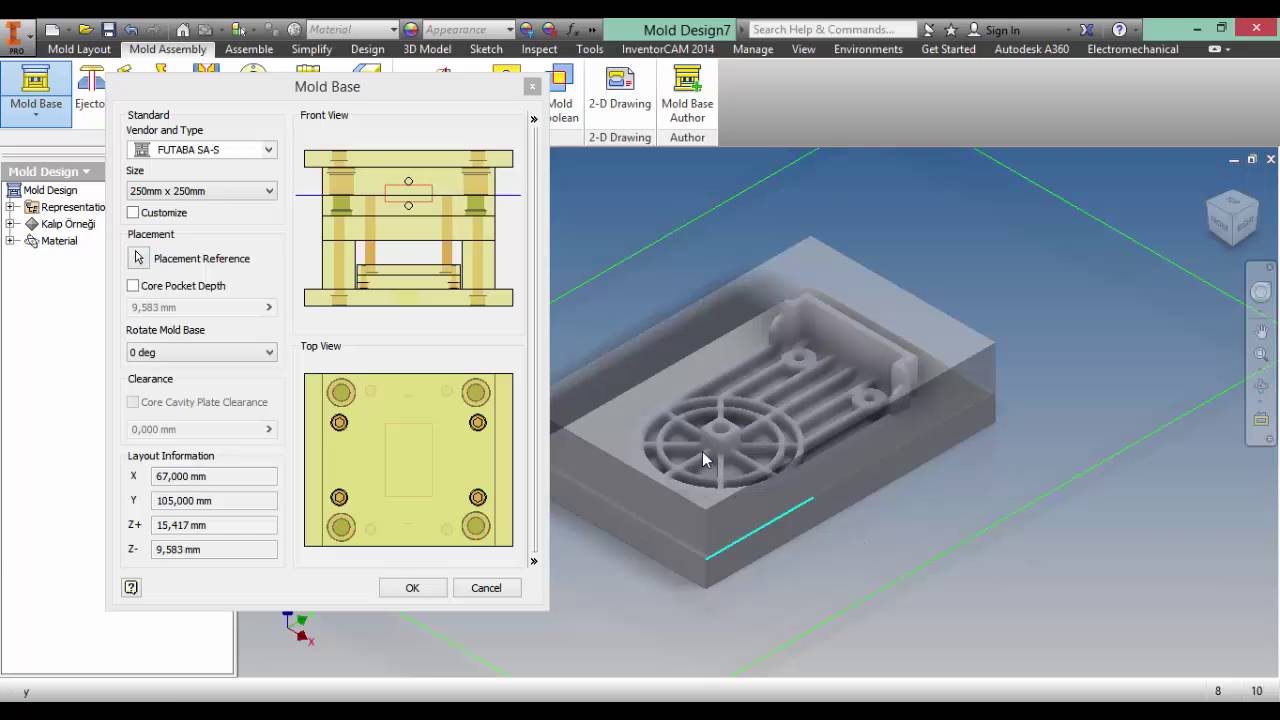Open the Inspect ribbon tab
This screenshot has width=1280, height=720.
(x=539, y=49)
